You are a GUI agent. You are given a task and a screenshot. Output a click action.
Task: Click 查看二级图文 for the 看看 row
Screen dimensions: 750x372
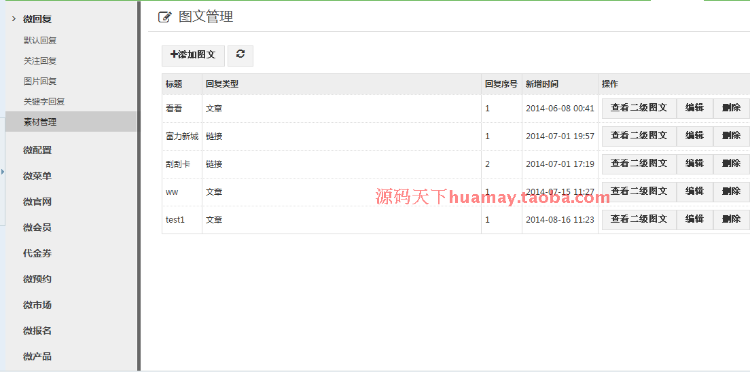(x=639, y=108)
